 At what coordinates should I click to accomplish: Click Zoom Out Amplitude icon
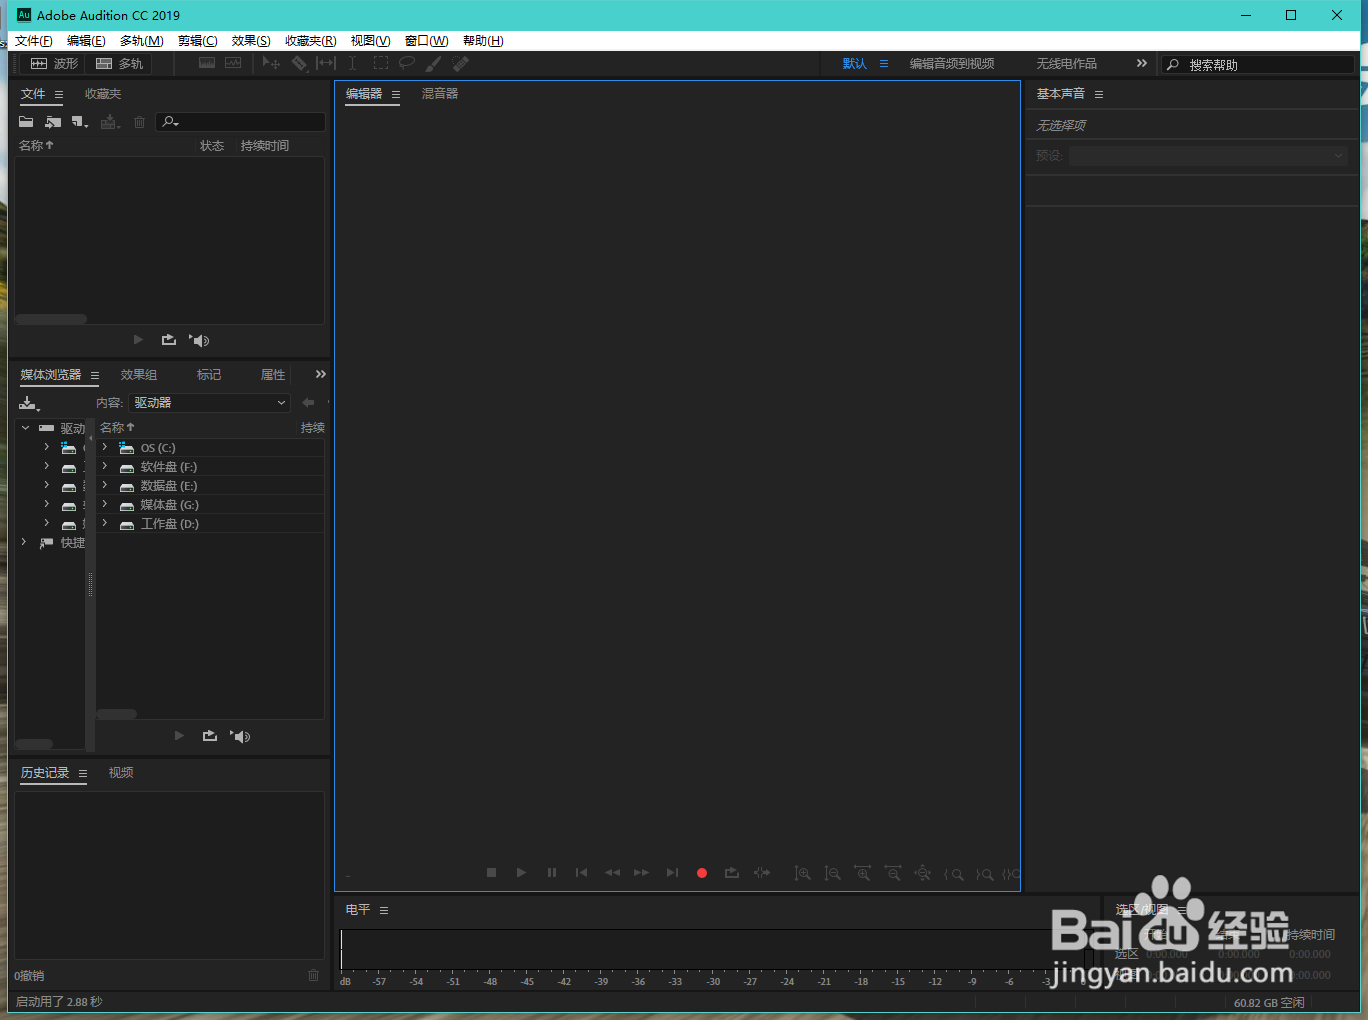click(x=832, y=874)
